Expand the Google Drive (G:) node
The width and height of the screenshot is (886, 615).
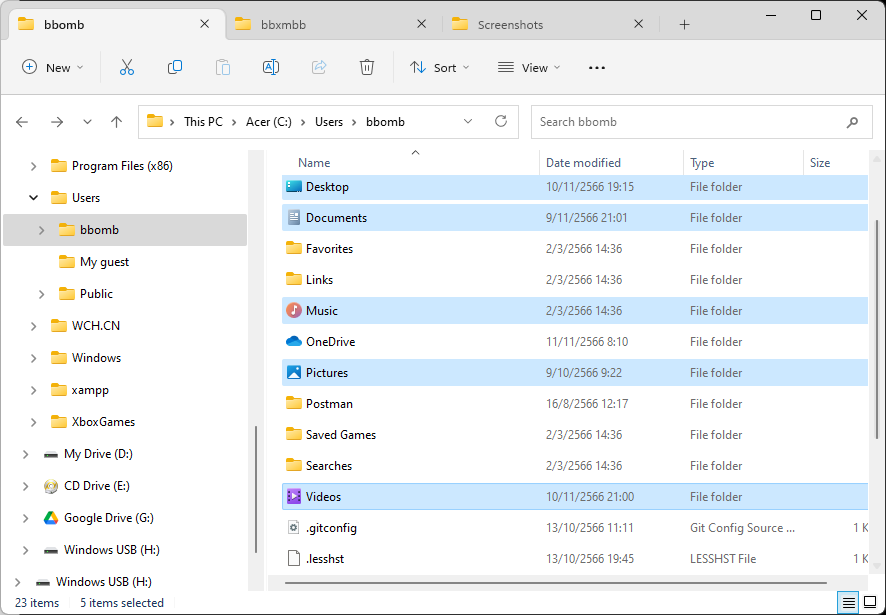[x=26, y=518]
